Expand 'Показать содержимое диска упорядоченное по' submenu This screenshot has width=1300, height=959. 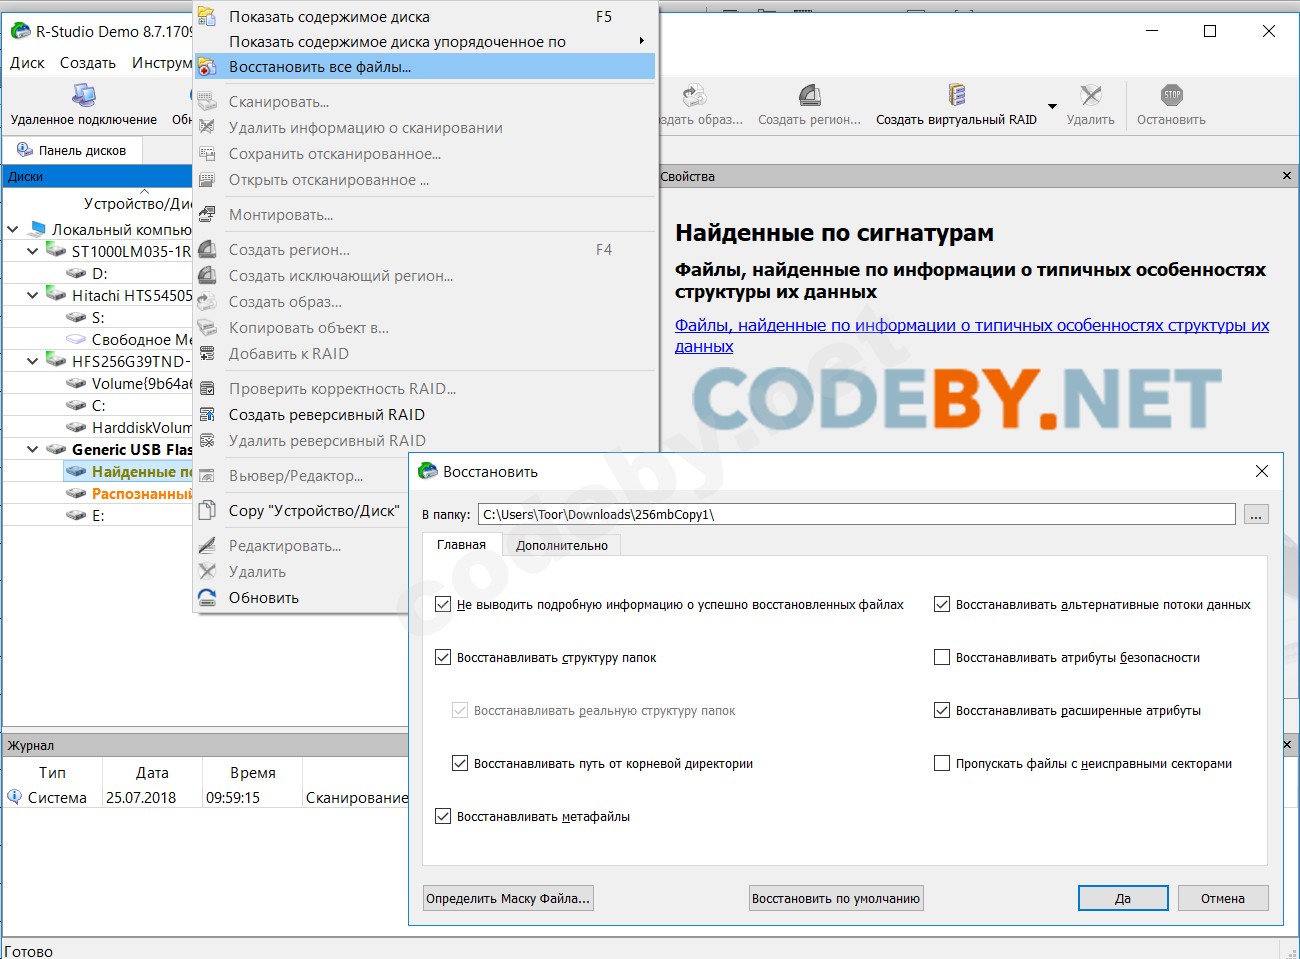pos(641,41)
